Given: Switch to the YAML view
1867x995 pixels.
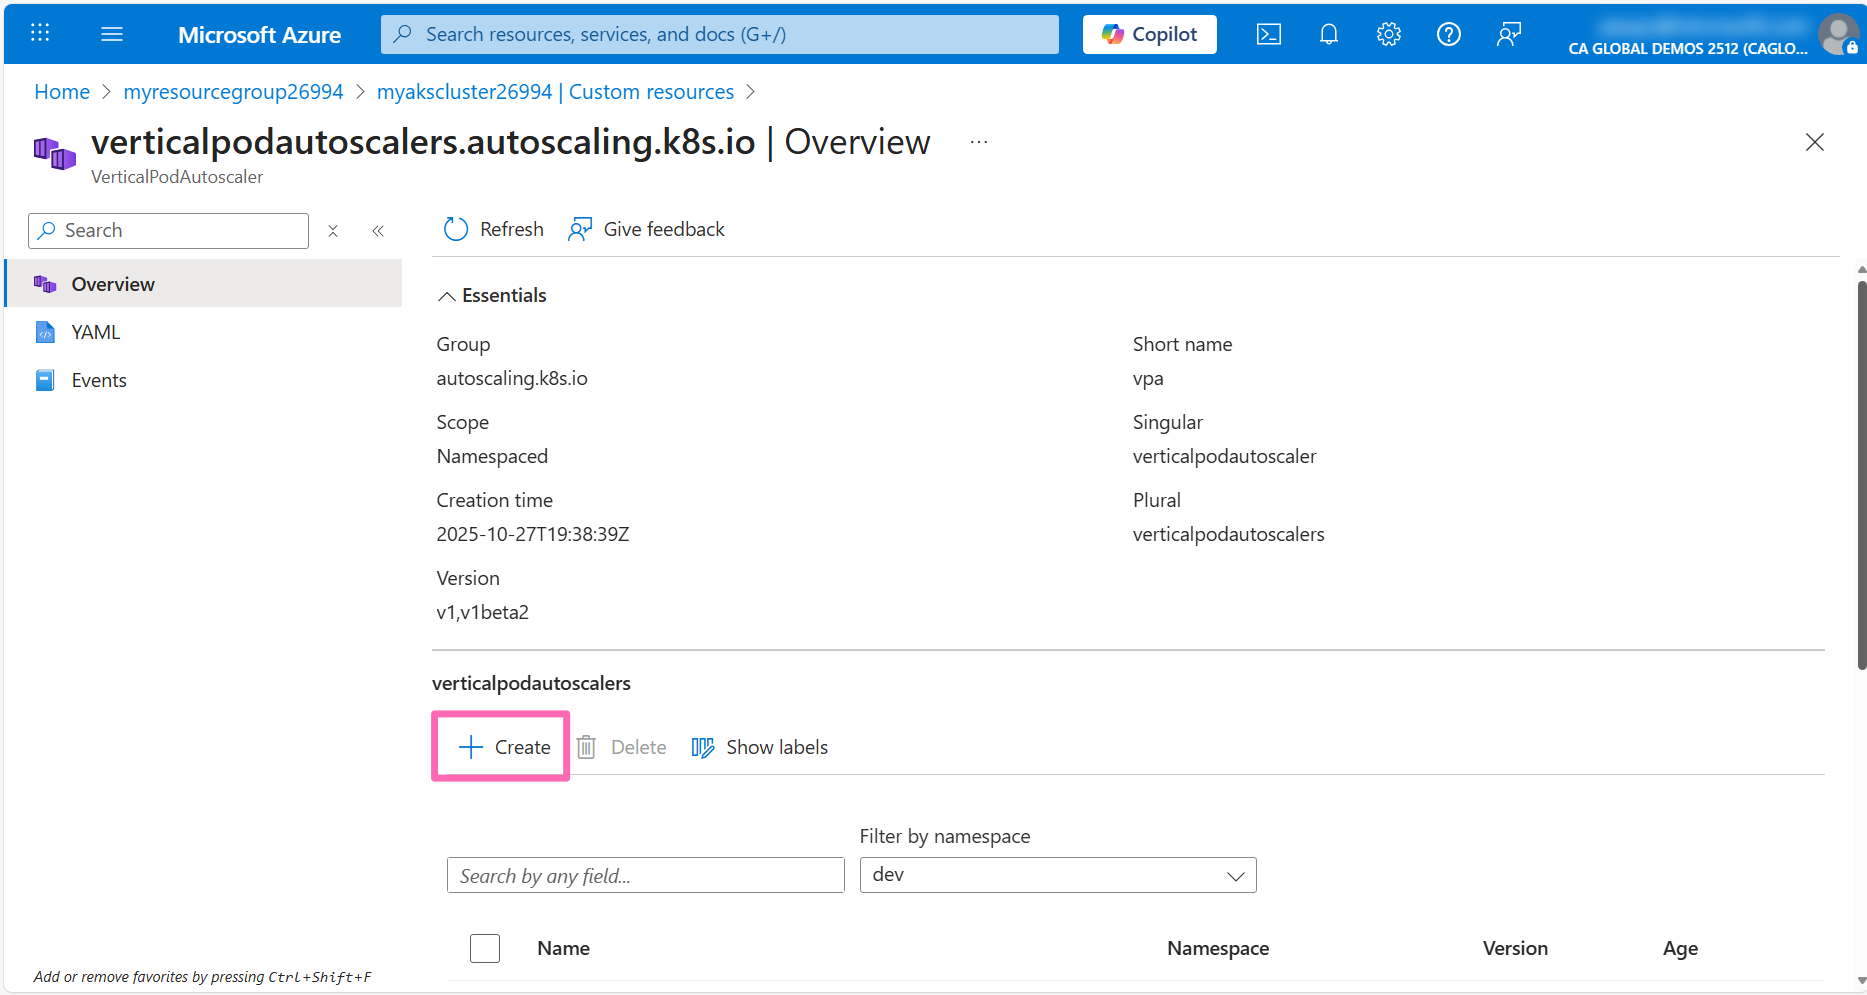Looking at the screenshot, I should tap(95, 331).
